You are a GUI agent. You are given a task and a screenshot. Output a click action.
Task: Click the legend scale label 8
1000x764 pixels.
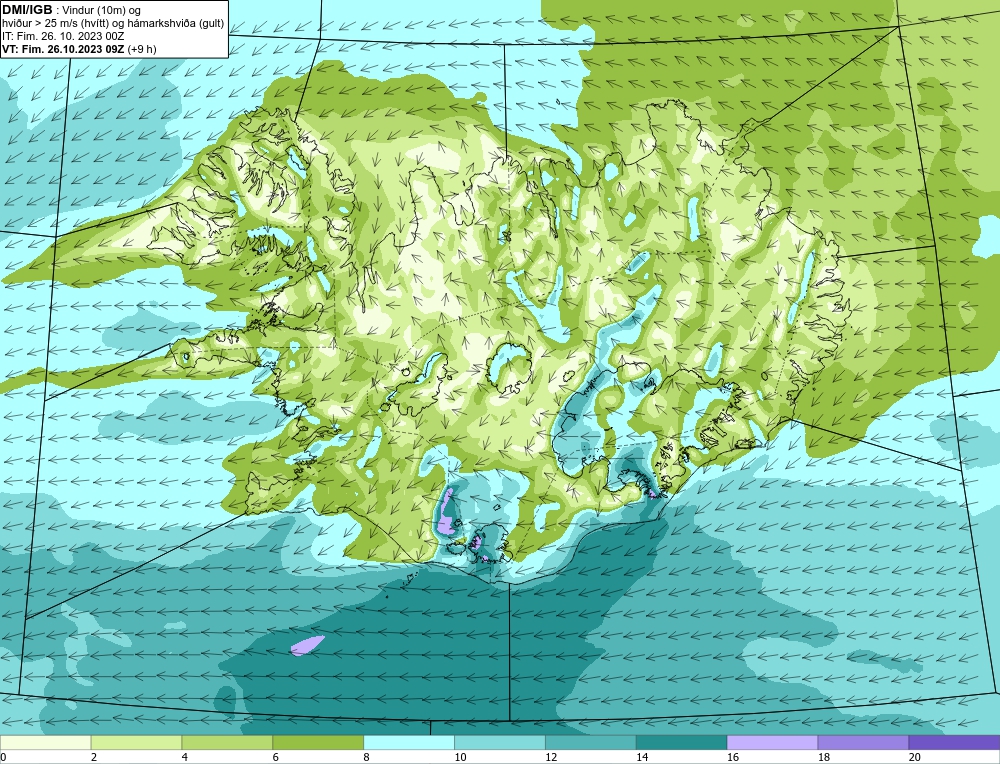367,757
